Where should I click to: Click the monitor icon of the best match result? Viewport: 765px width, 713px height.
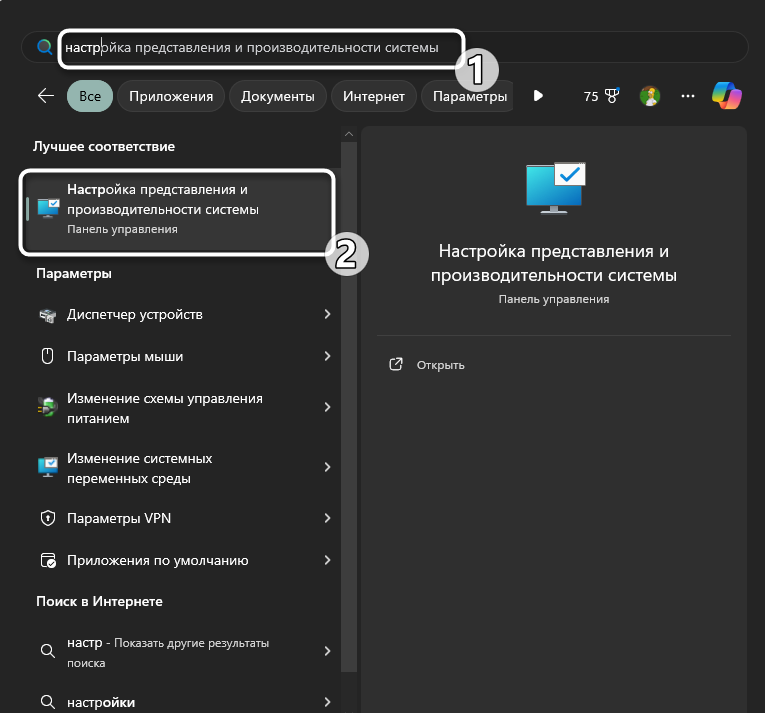click(x=48, y=208)
